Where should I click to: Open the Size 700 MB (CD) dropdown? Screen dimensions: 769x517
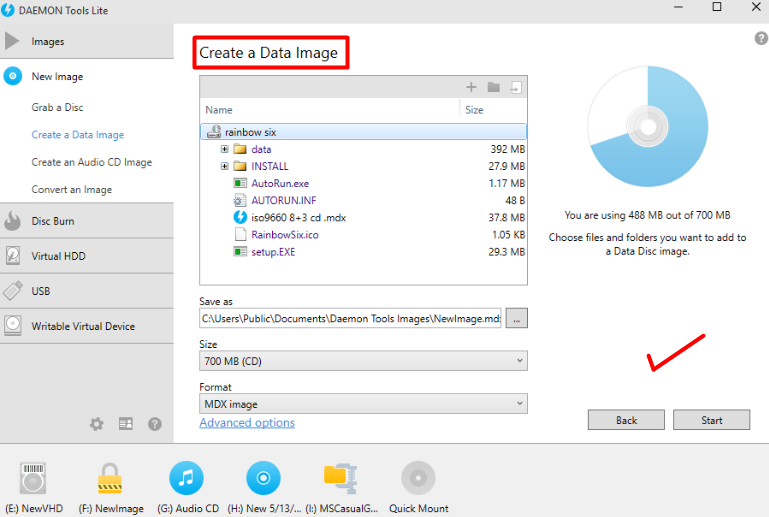tap(363, 361)
